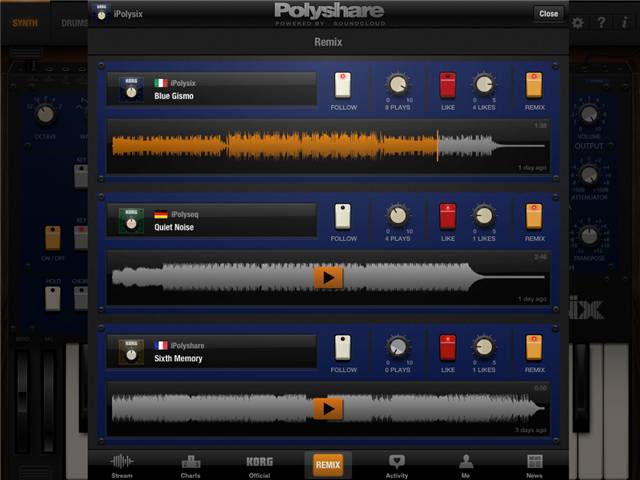Open settings gear in background synth
640x480 pixels.
coord(577,23)
